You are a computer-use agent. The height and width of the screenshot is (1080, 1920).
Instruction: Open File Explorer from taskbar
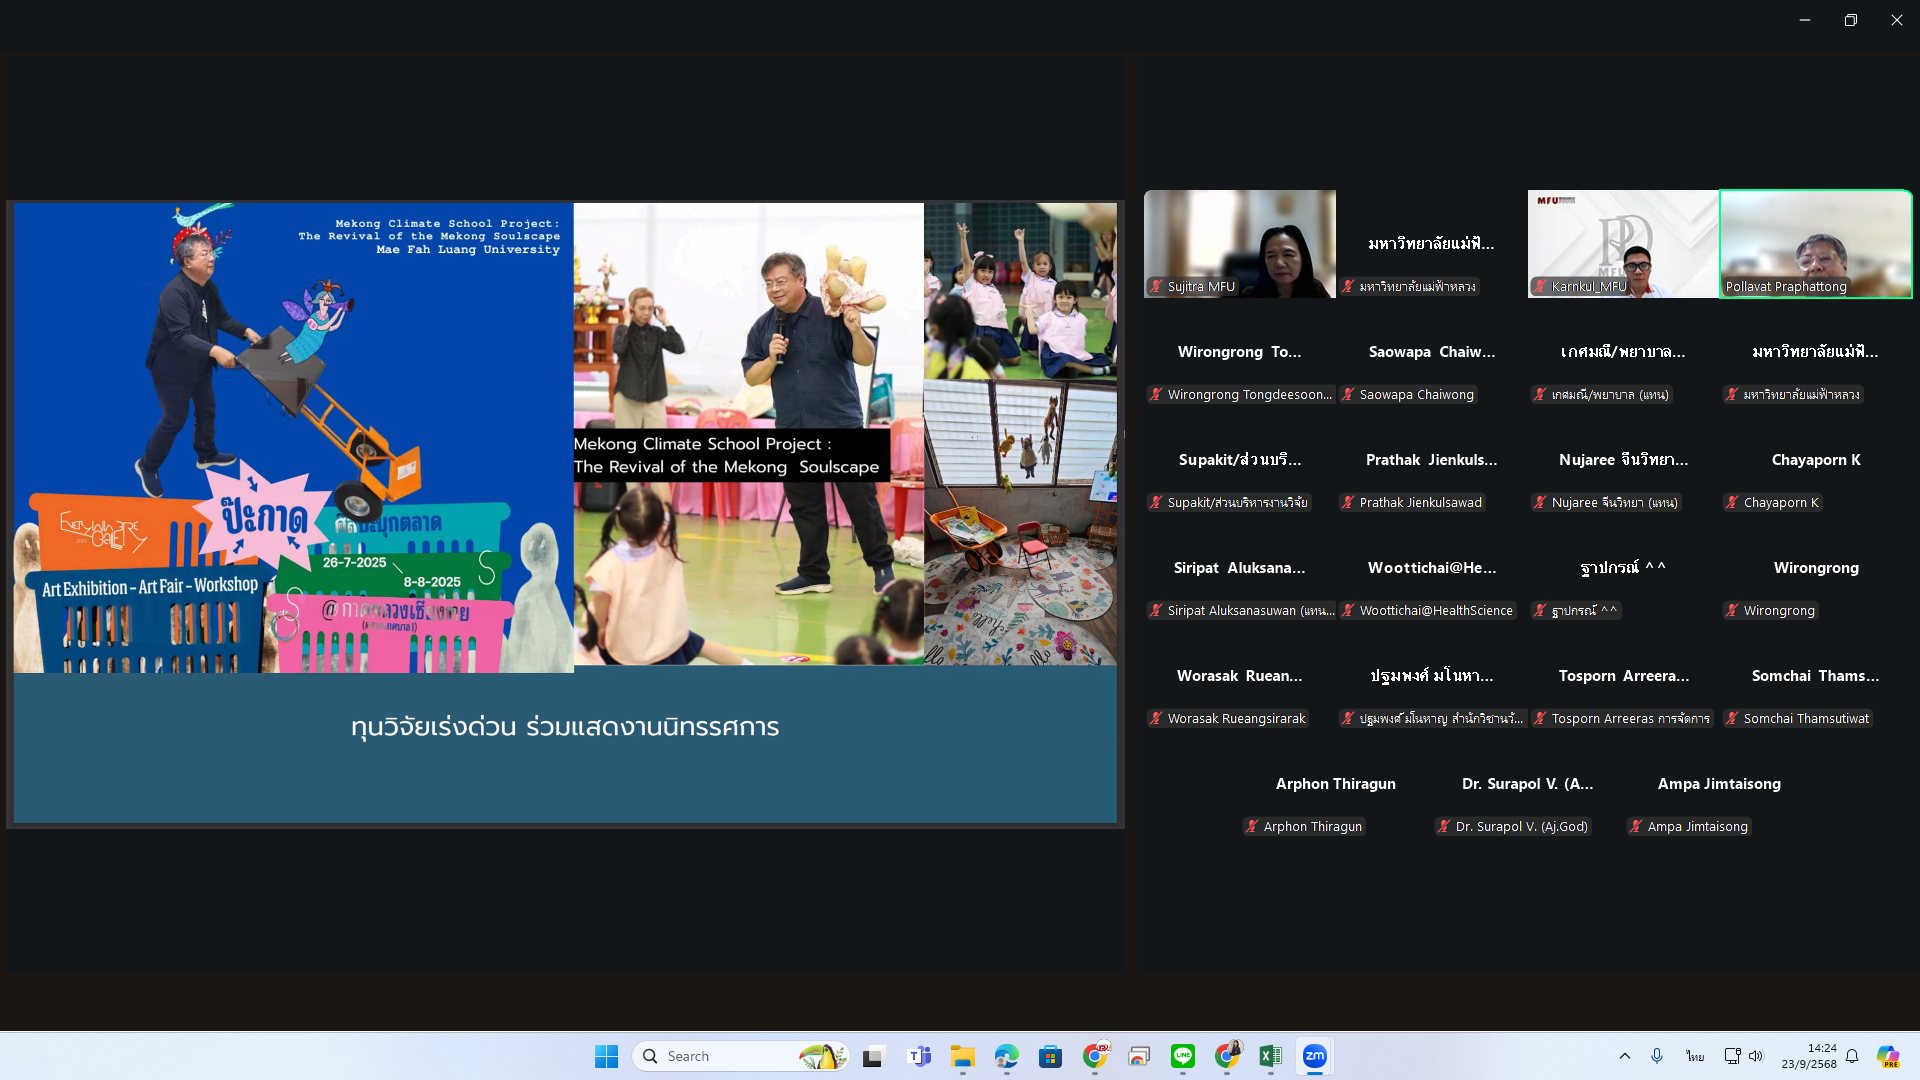click(x=962, y=1056)
